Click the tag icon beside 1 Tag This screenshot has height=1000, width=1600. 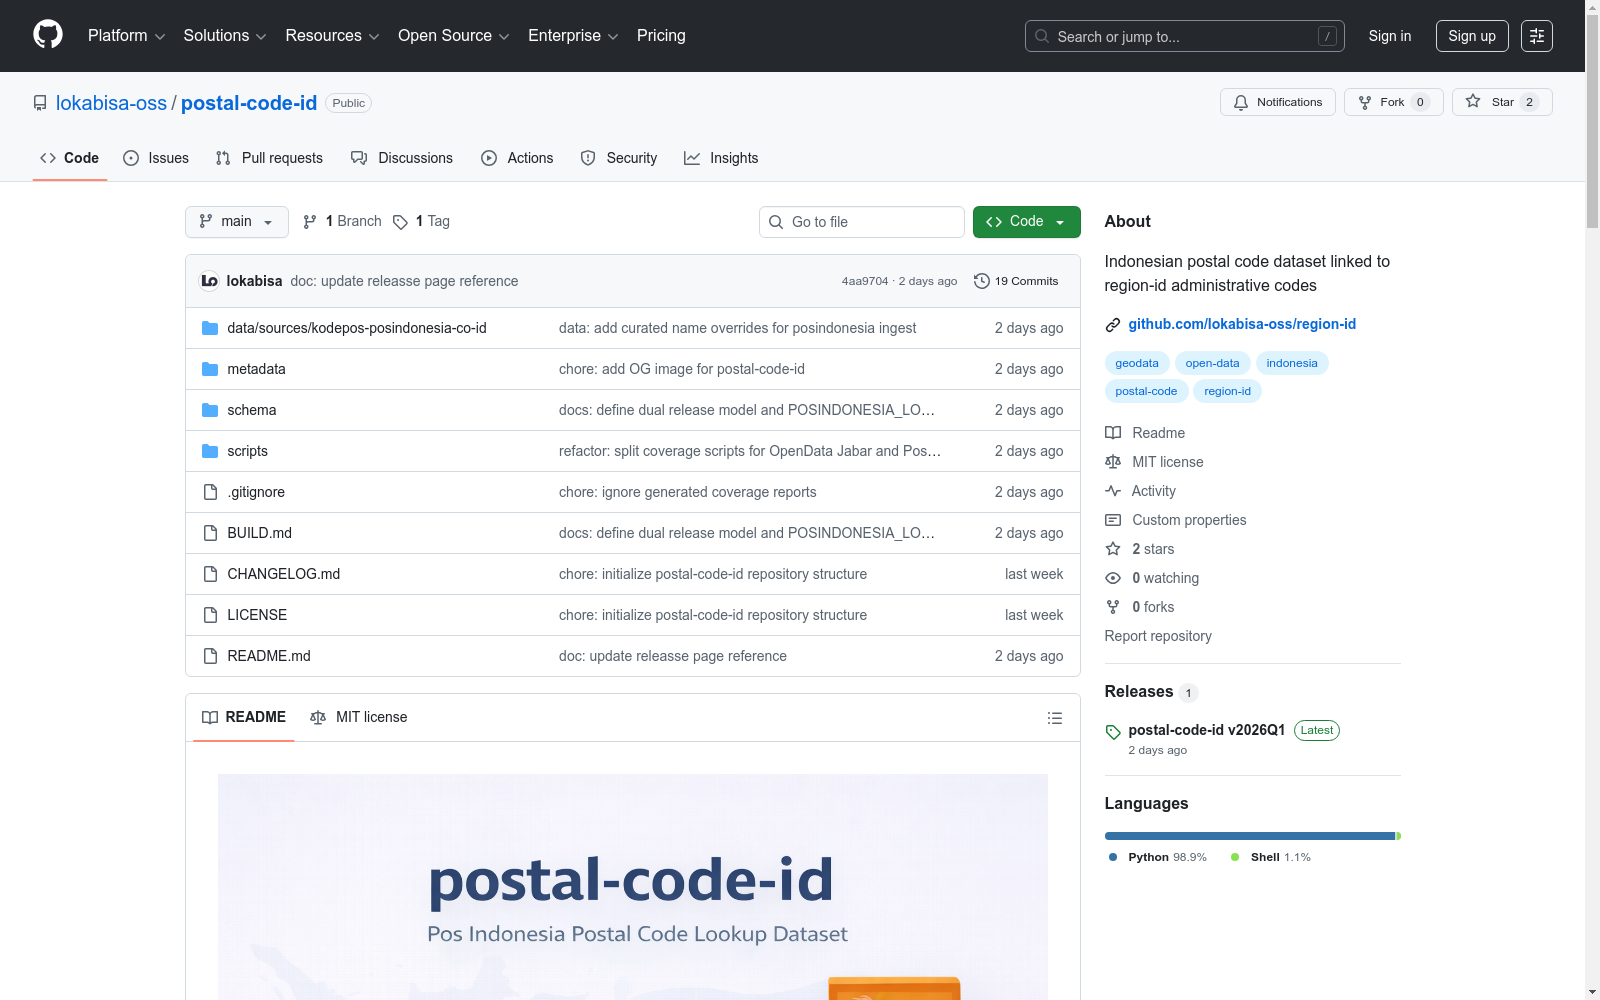(400, 222)
